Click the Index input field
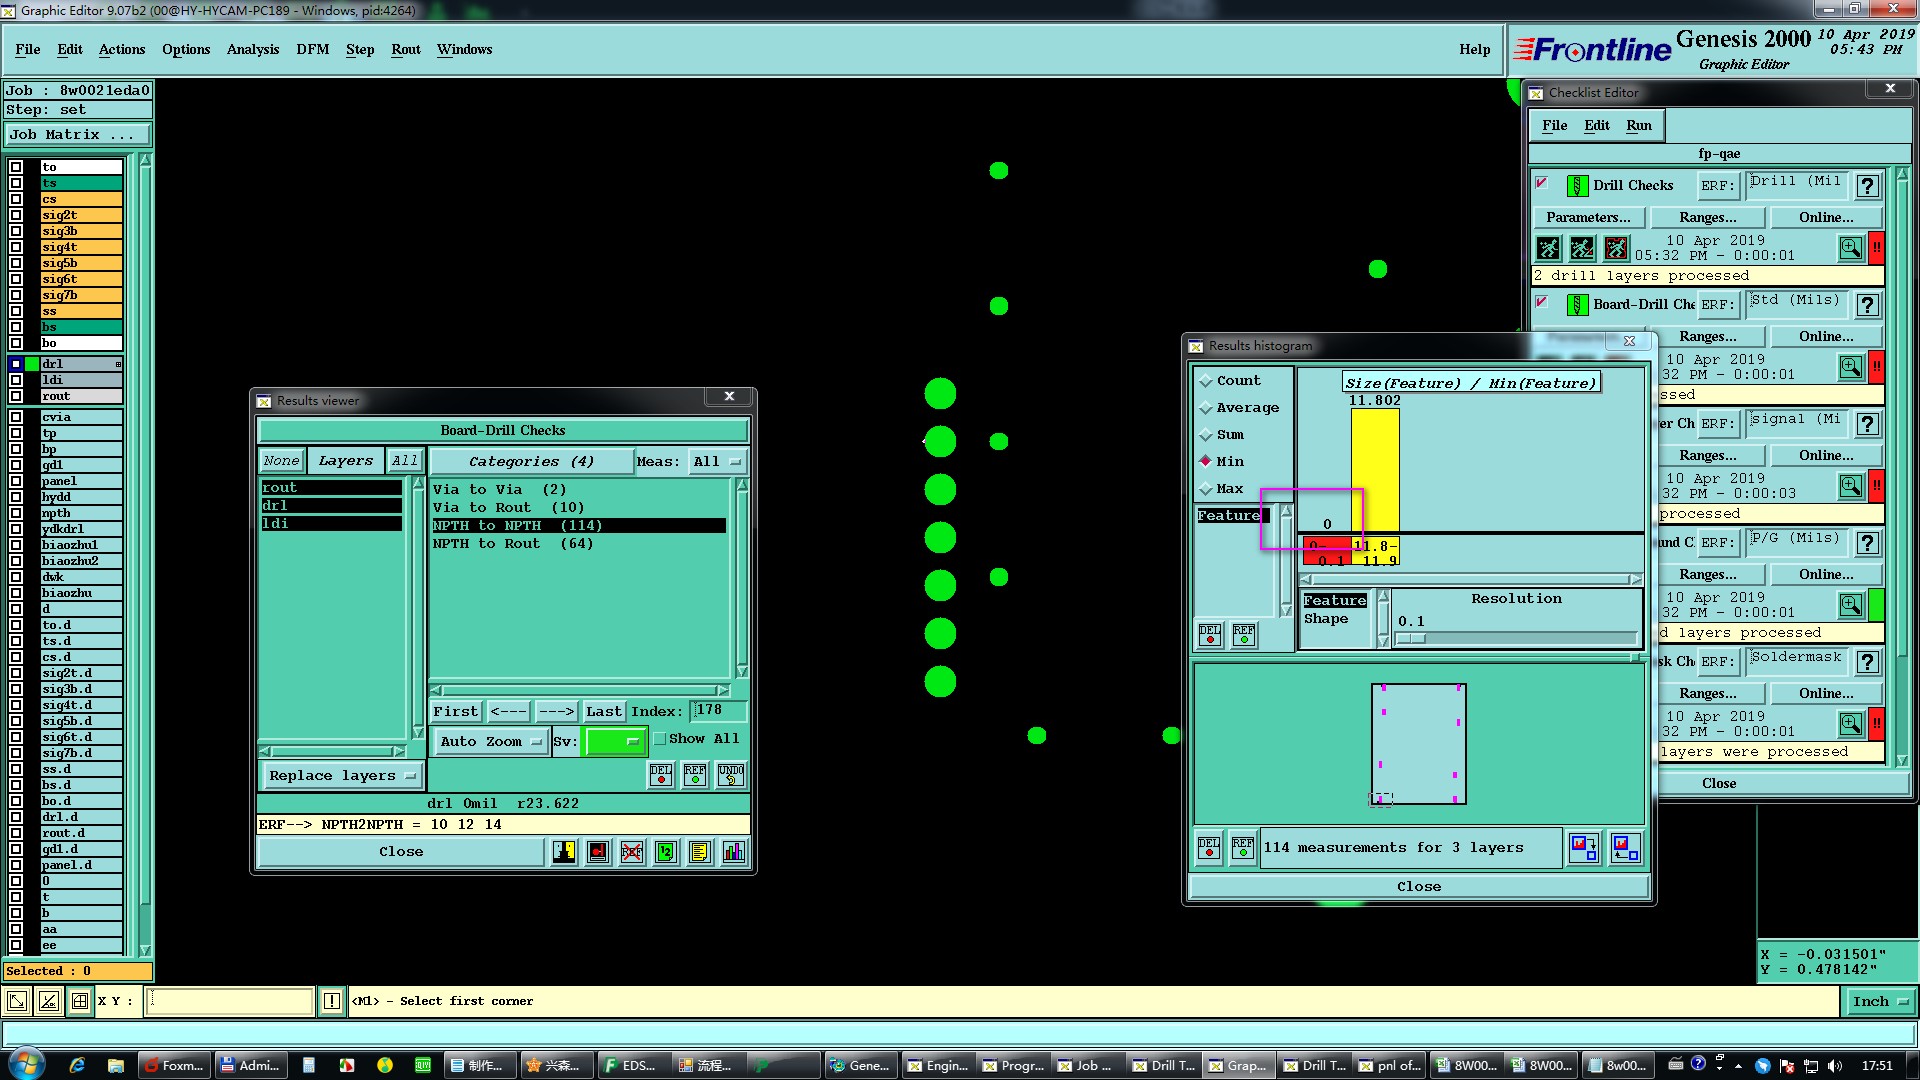 point(719,711)
